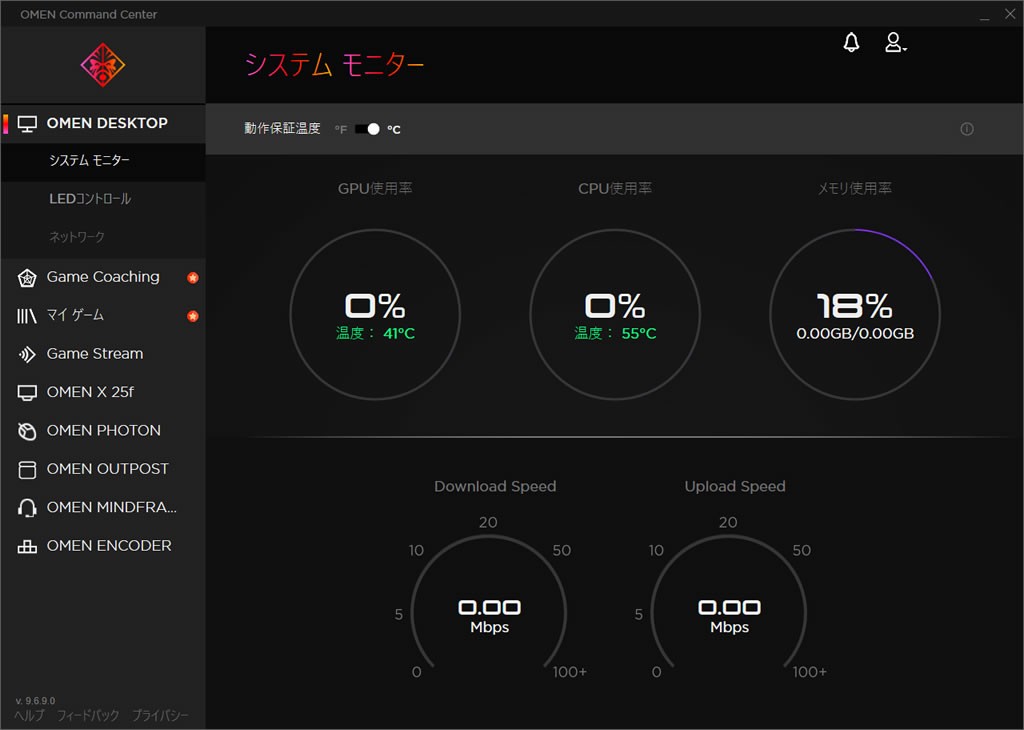Image resolution: width=1024 pixels, height=730 pixels.
Task: Click the CPU使用率 circular gauge
Action: [615, 314]
